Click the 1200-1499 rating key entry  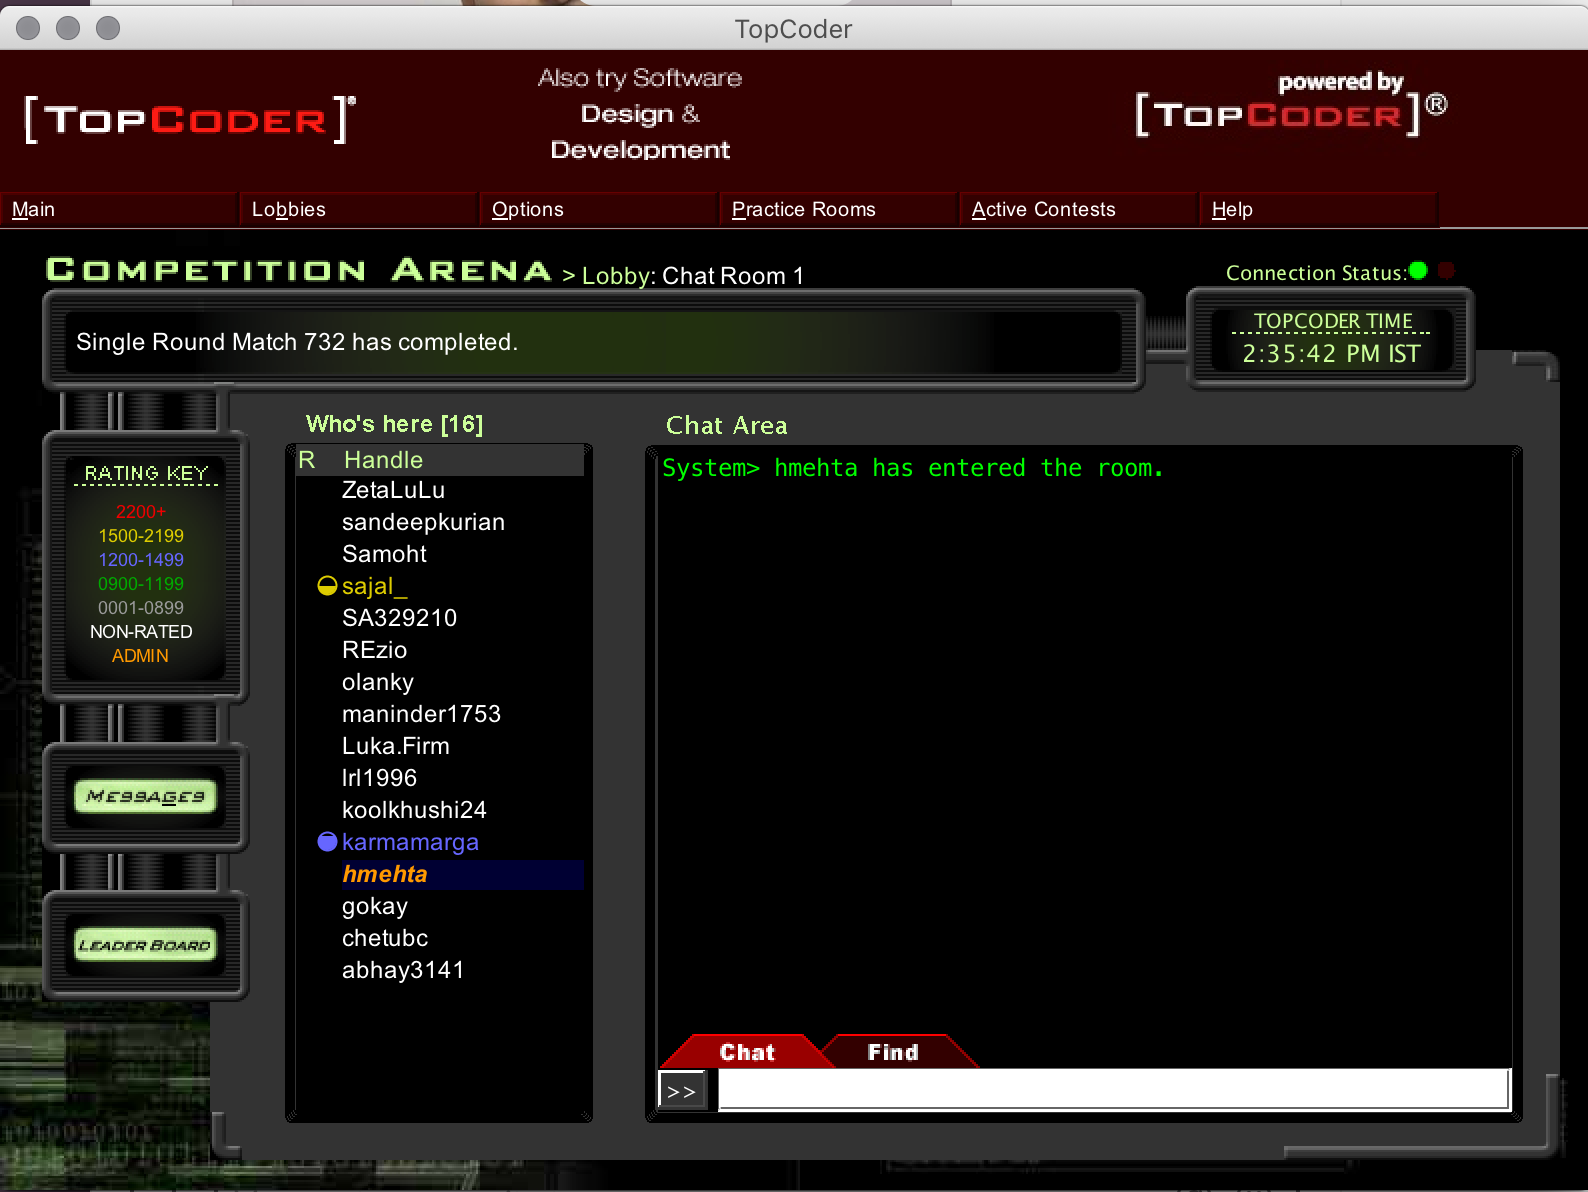(x=141, y=560)
